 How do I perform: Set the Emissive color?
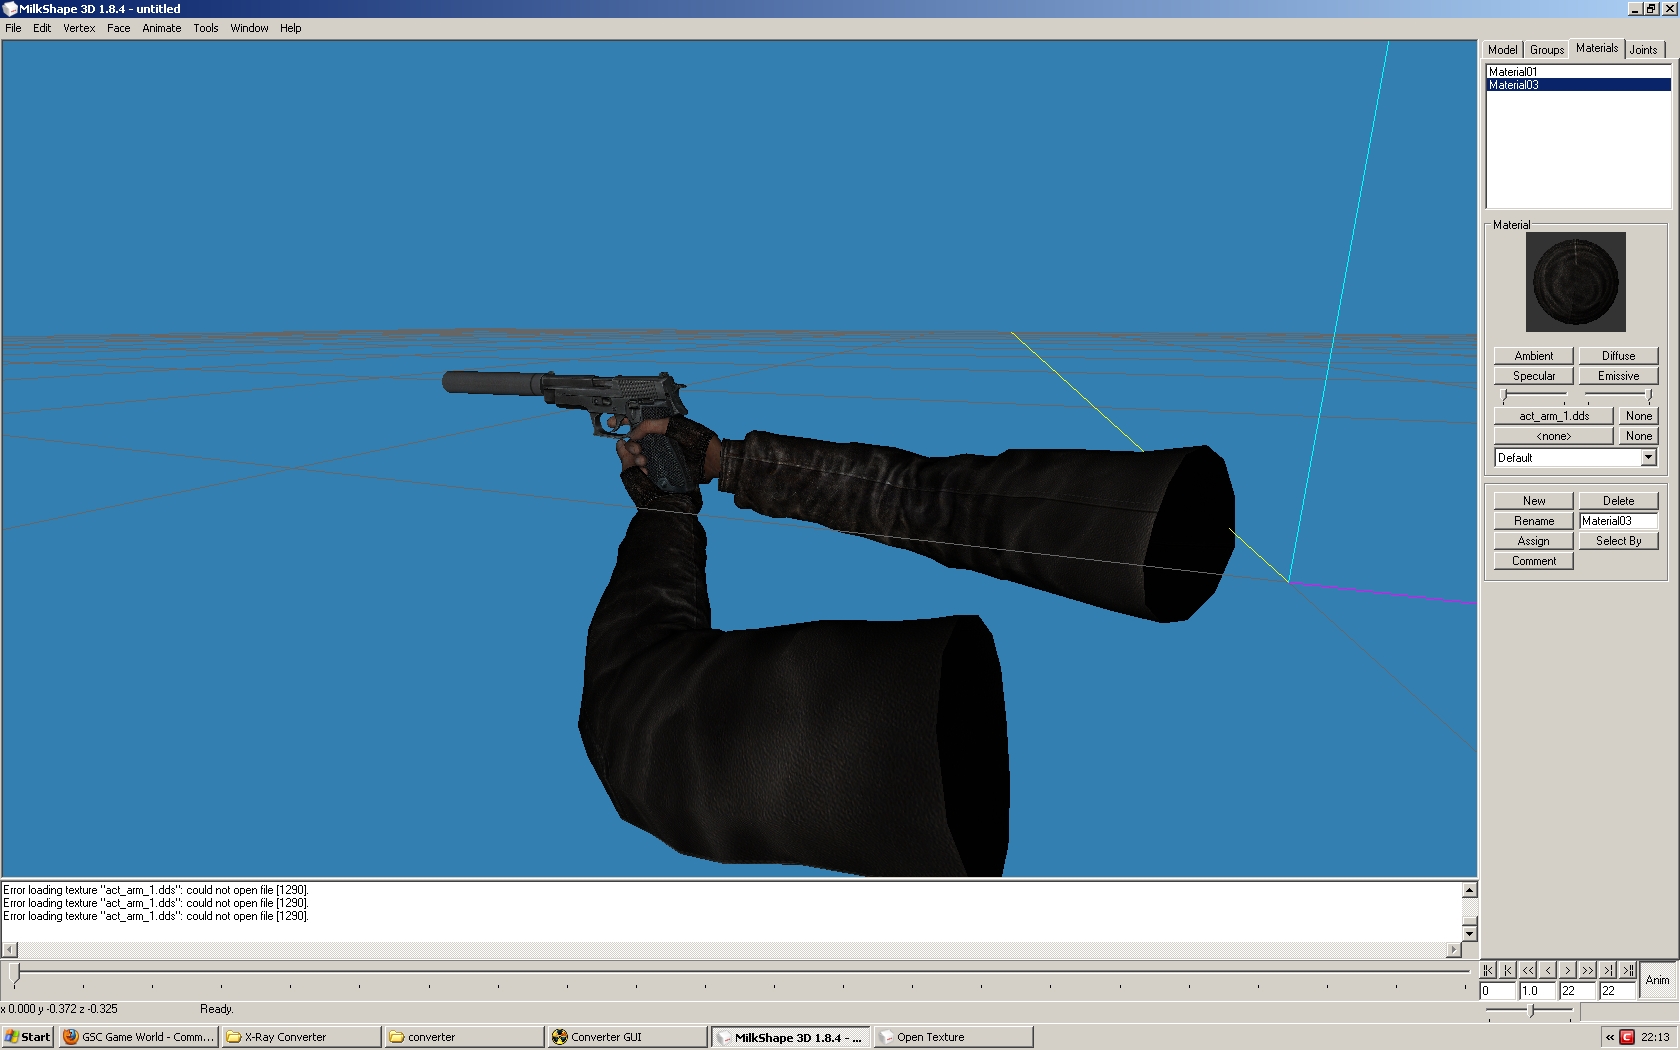coord(1618,376)
